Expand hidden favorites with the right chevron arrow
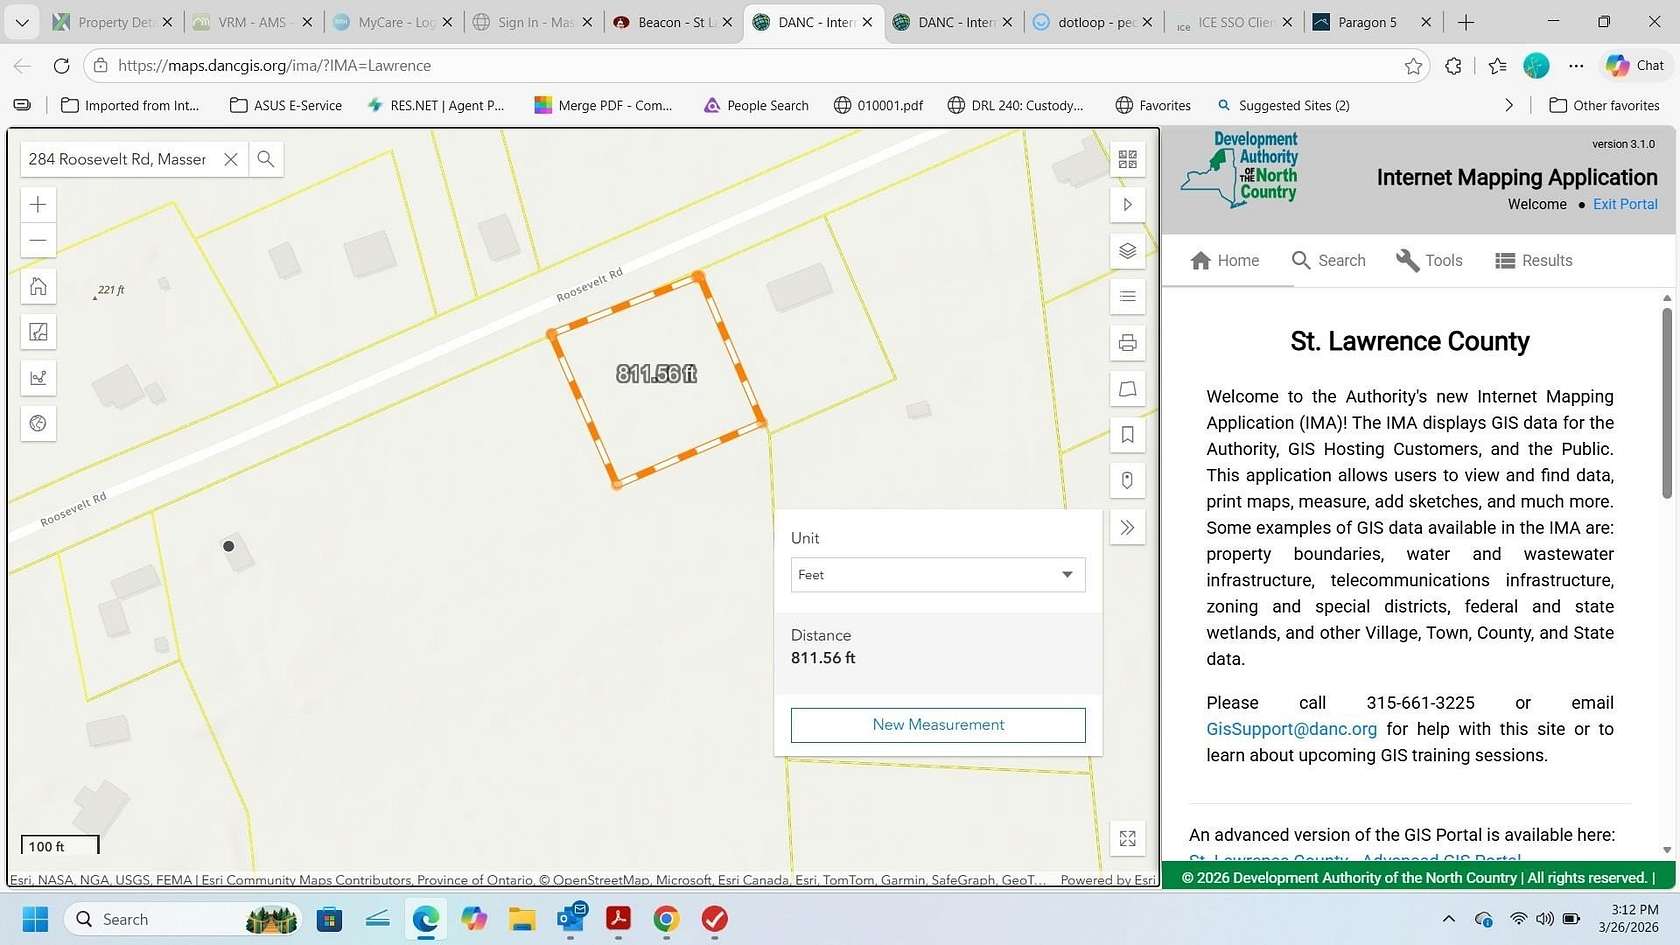The height and width of the screenshot is (945, 1680). (x=1510, y=104)
